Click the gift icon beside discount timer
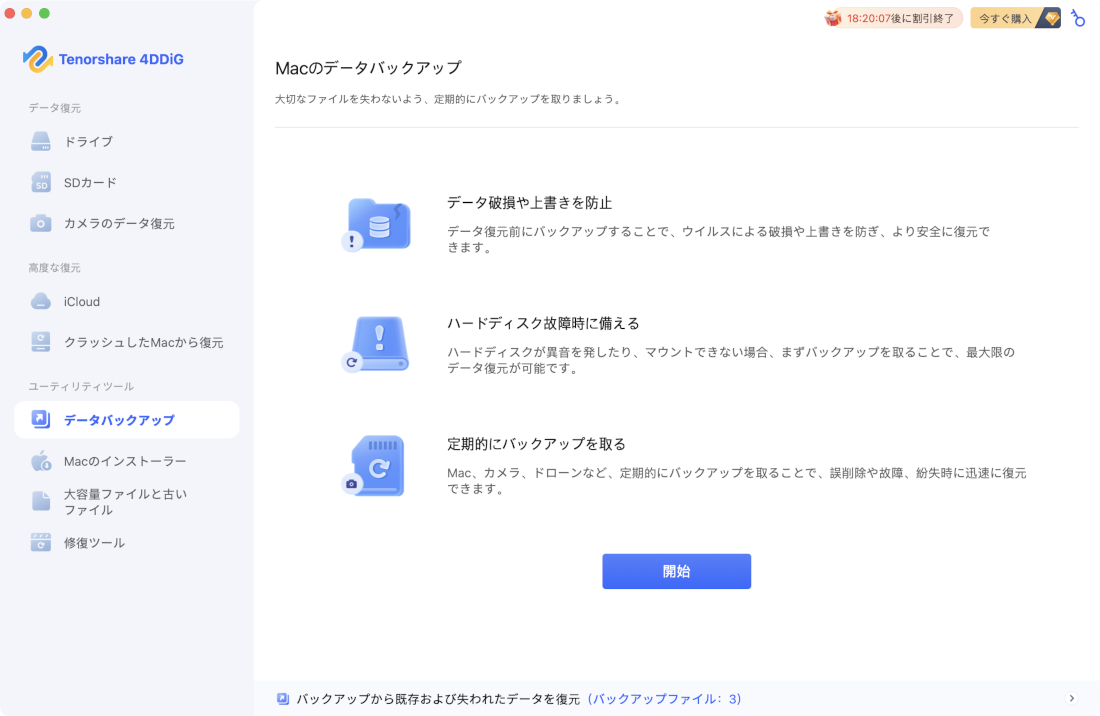The image size is (1100, 716). (x=833, y=18)
